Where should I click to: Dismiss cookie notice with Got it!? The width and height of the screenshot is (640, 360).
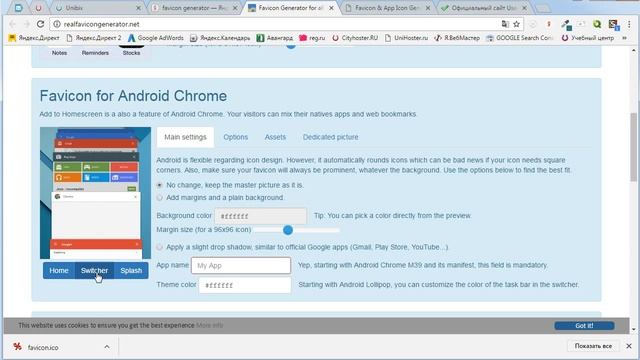tap(584, 326)
